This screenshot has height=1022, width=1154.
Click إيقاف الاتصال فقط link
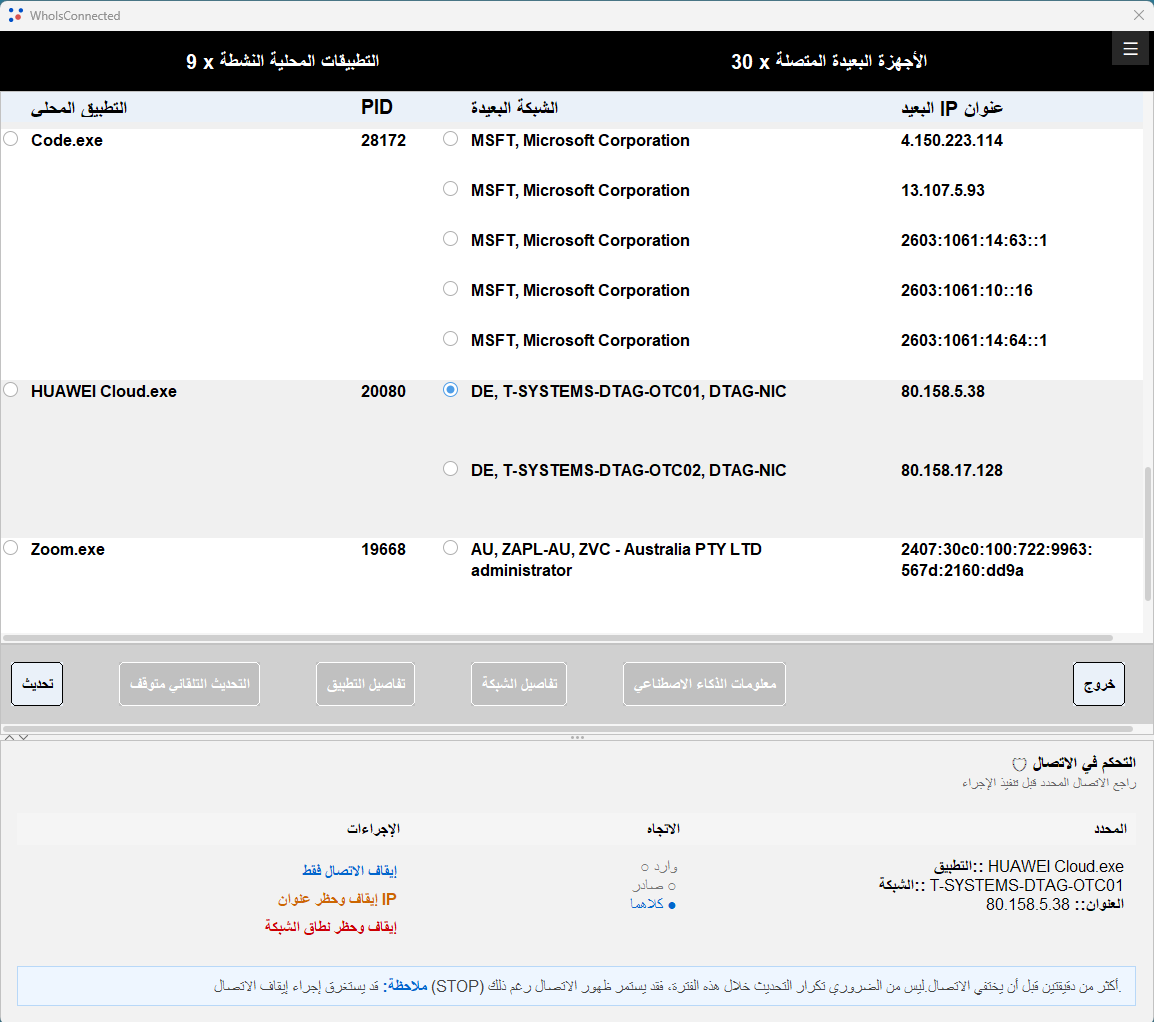click(350, 871)
